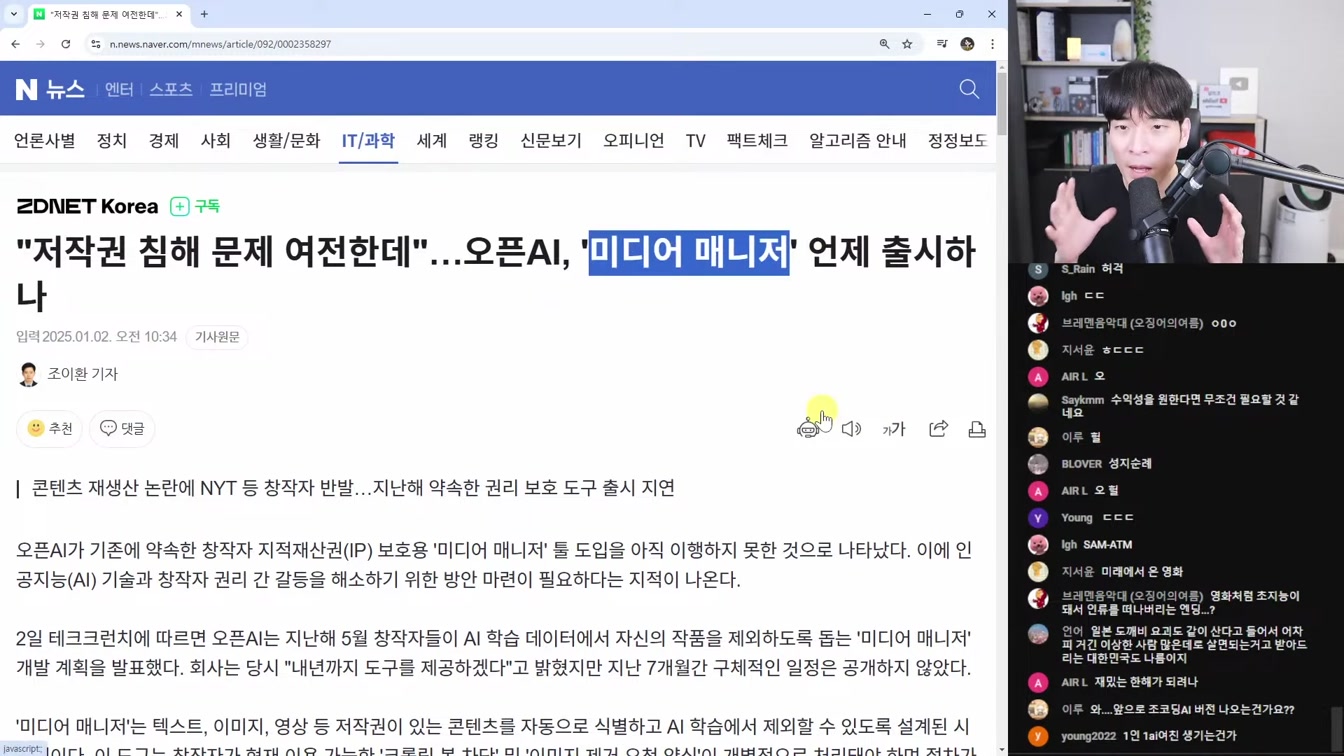
Task: Open the 엔터 section link
Action: coord(119,89)
